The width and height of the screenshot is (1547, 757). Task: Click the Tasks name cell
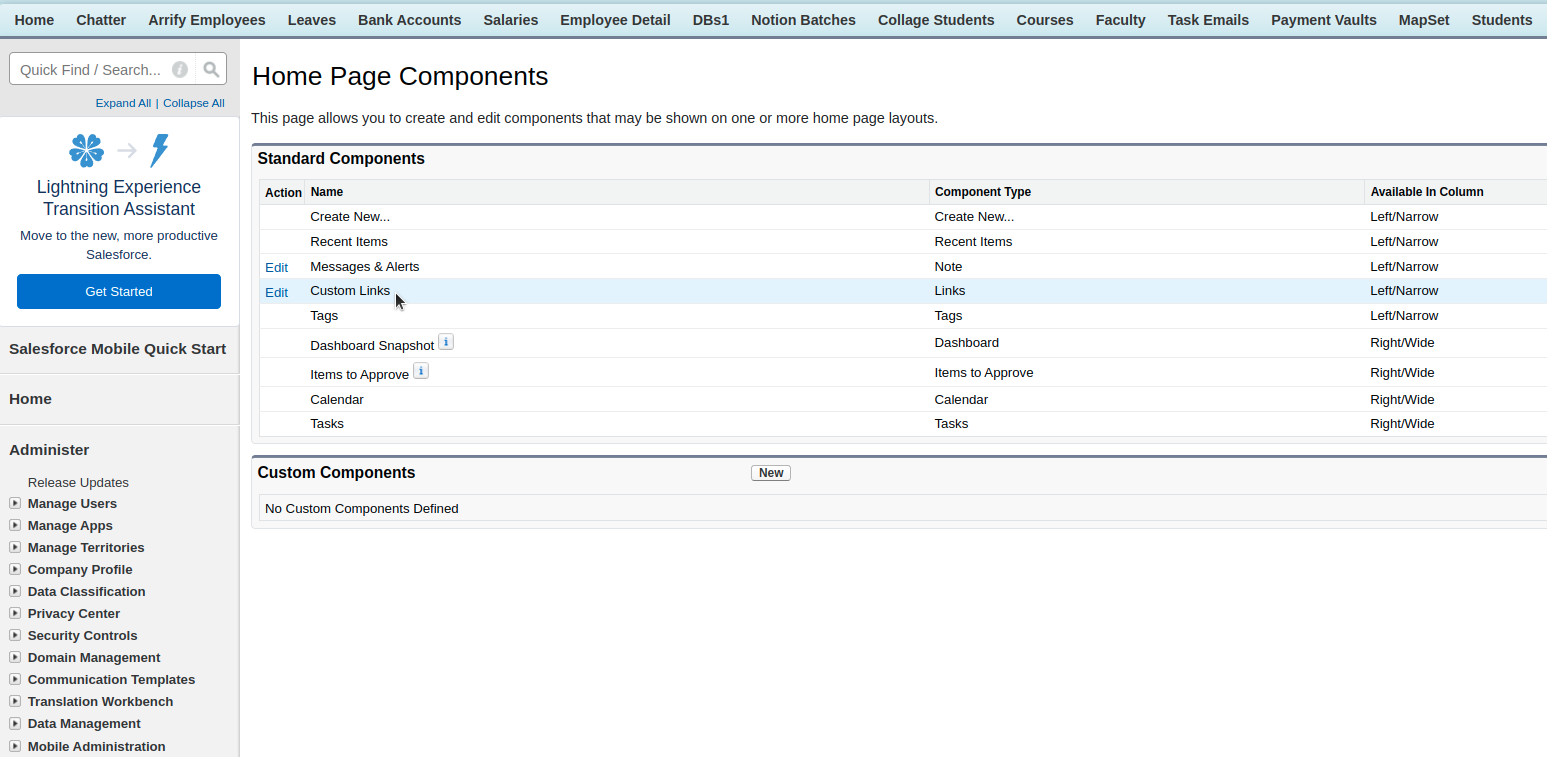point(327,424)
